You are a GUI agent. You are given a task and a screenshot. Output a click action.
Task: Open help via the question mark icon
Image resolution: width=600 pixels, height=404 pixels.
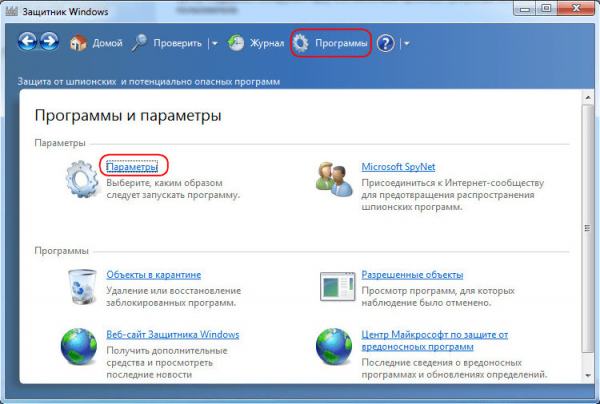(x=386, y=43)
